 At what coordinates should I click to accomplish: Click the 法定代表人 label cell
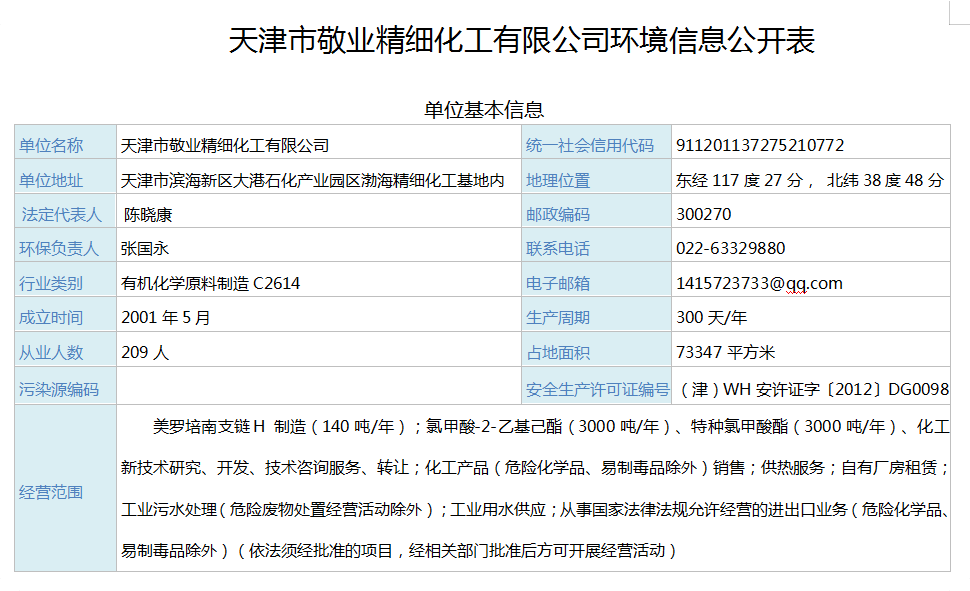click(x=66, y=211)
